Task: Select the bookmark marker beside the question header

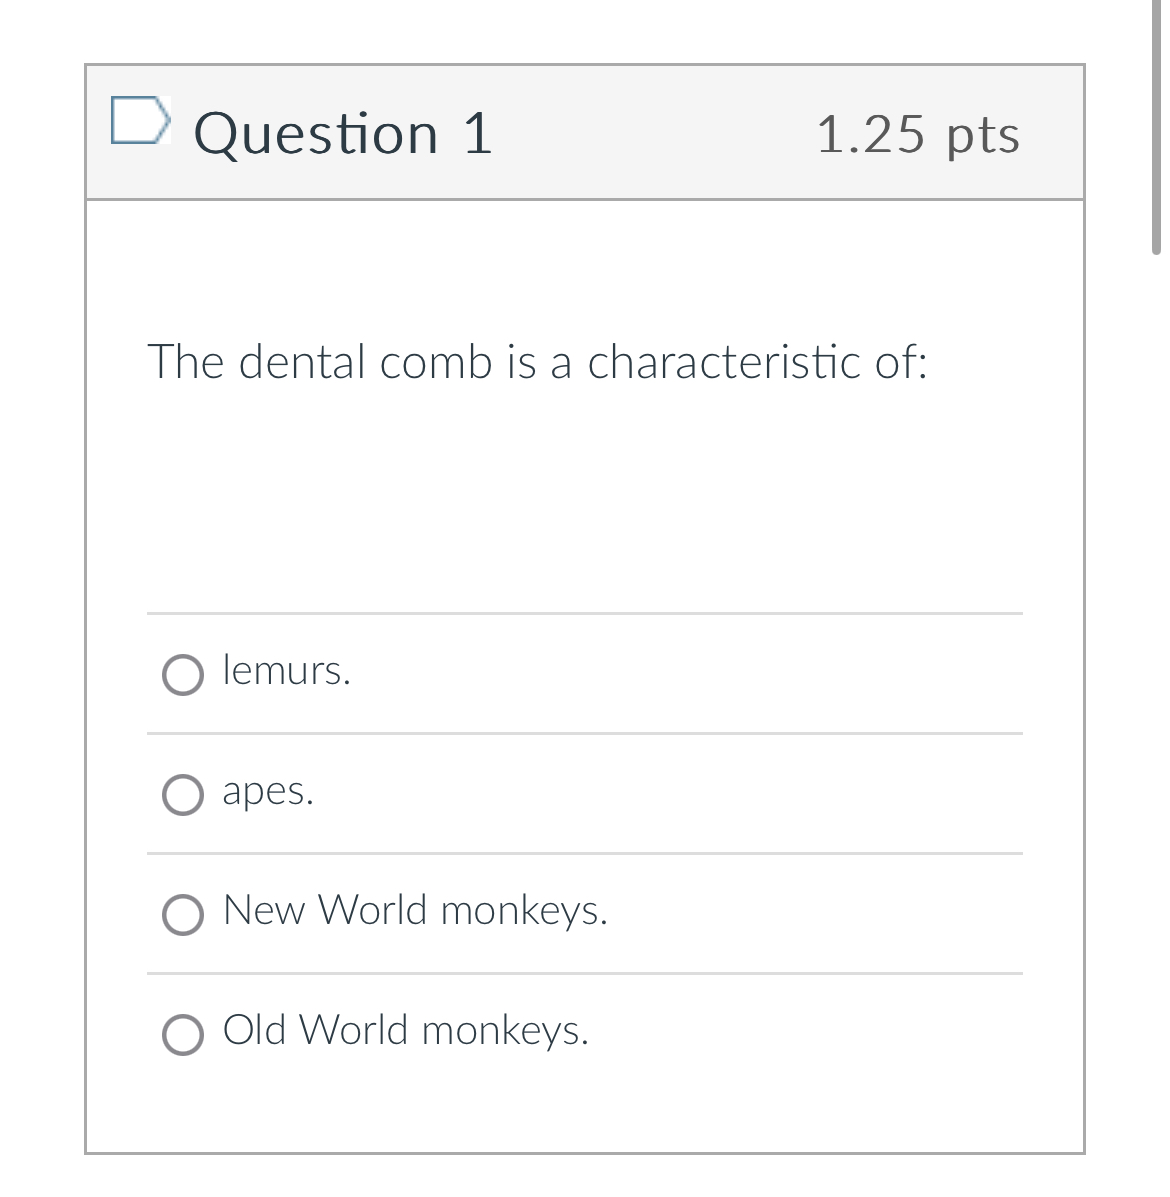Action: pyautogui.click(x=141, y=120)
